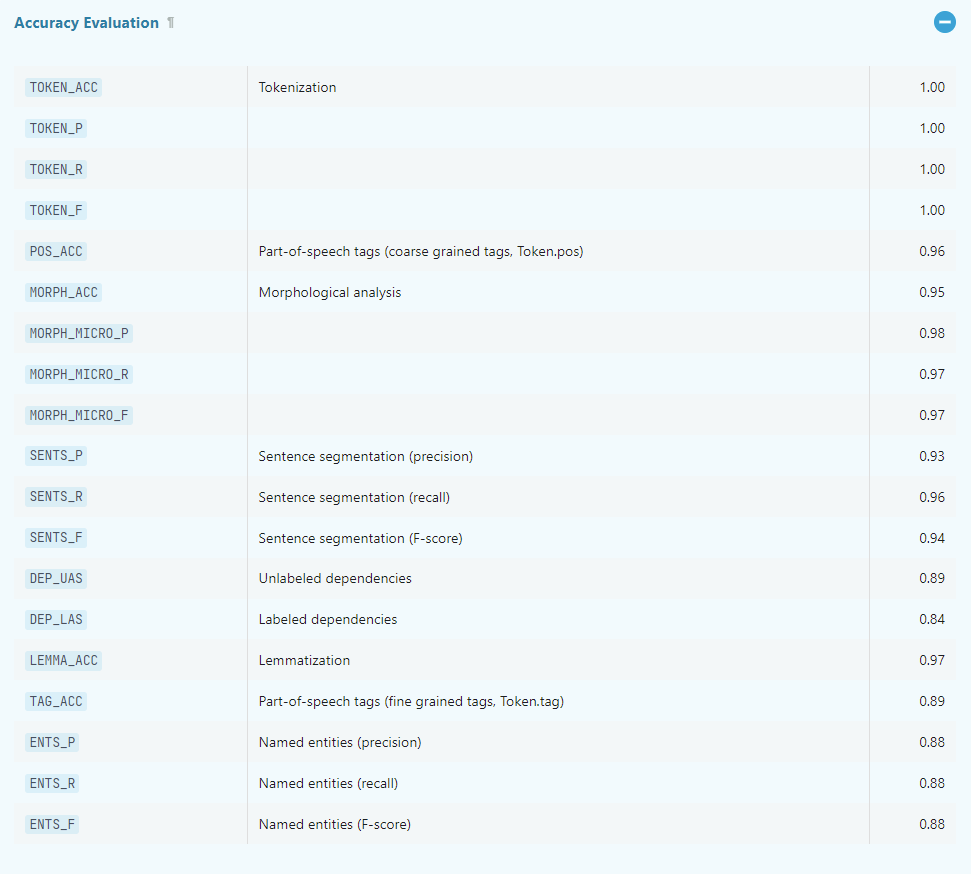The width and height of the screenshot is (971, 874).
Task: Select the ENTS_R code label
Action: click(53, 783)
